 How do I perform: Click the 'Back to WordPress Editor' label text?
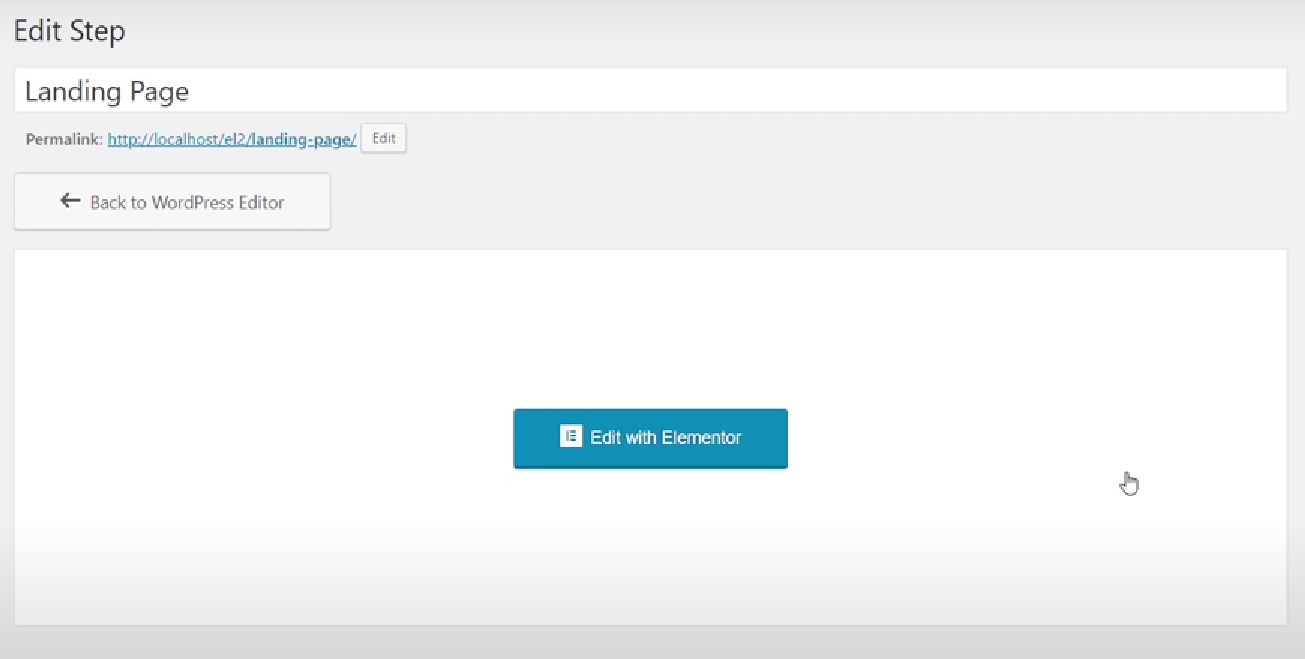click(x=187, y=202)
